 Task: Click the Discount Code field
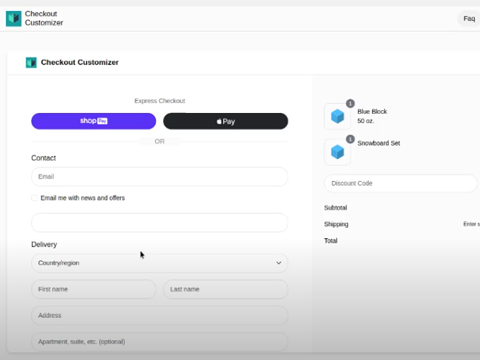[401, 183]
